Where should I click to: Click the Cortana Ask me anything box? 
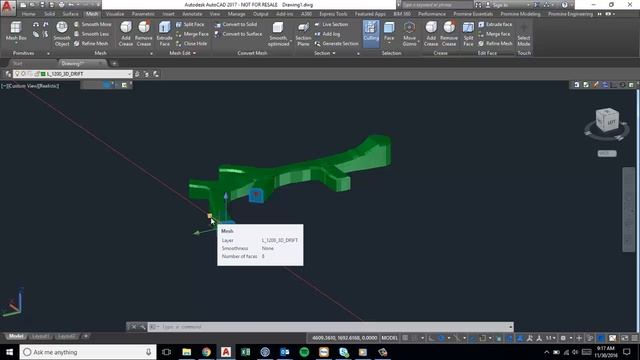tap(88, 352)
